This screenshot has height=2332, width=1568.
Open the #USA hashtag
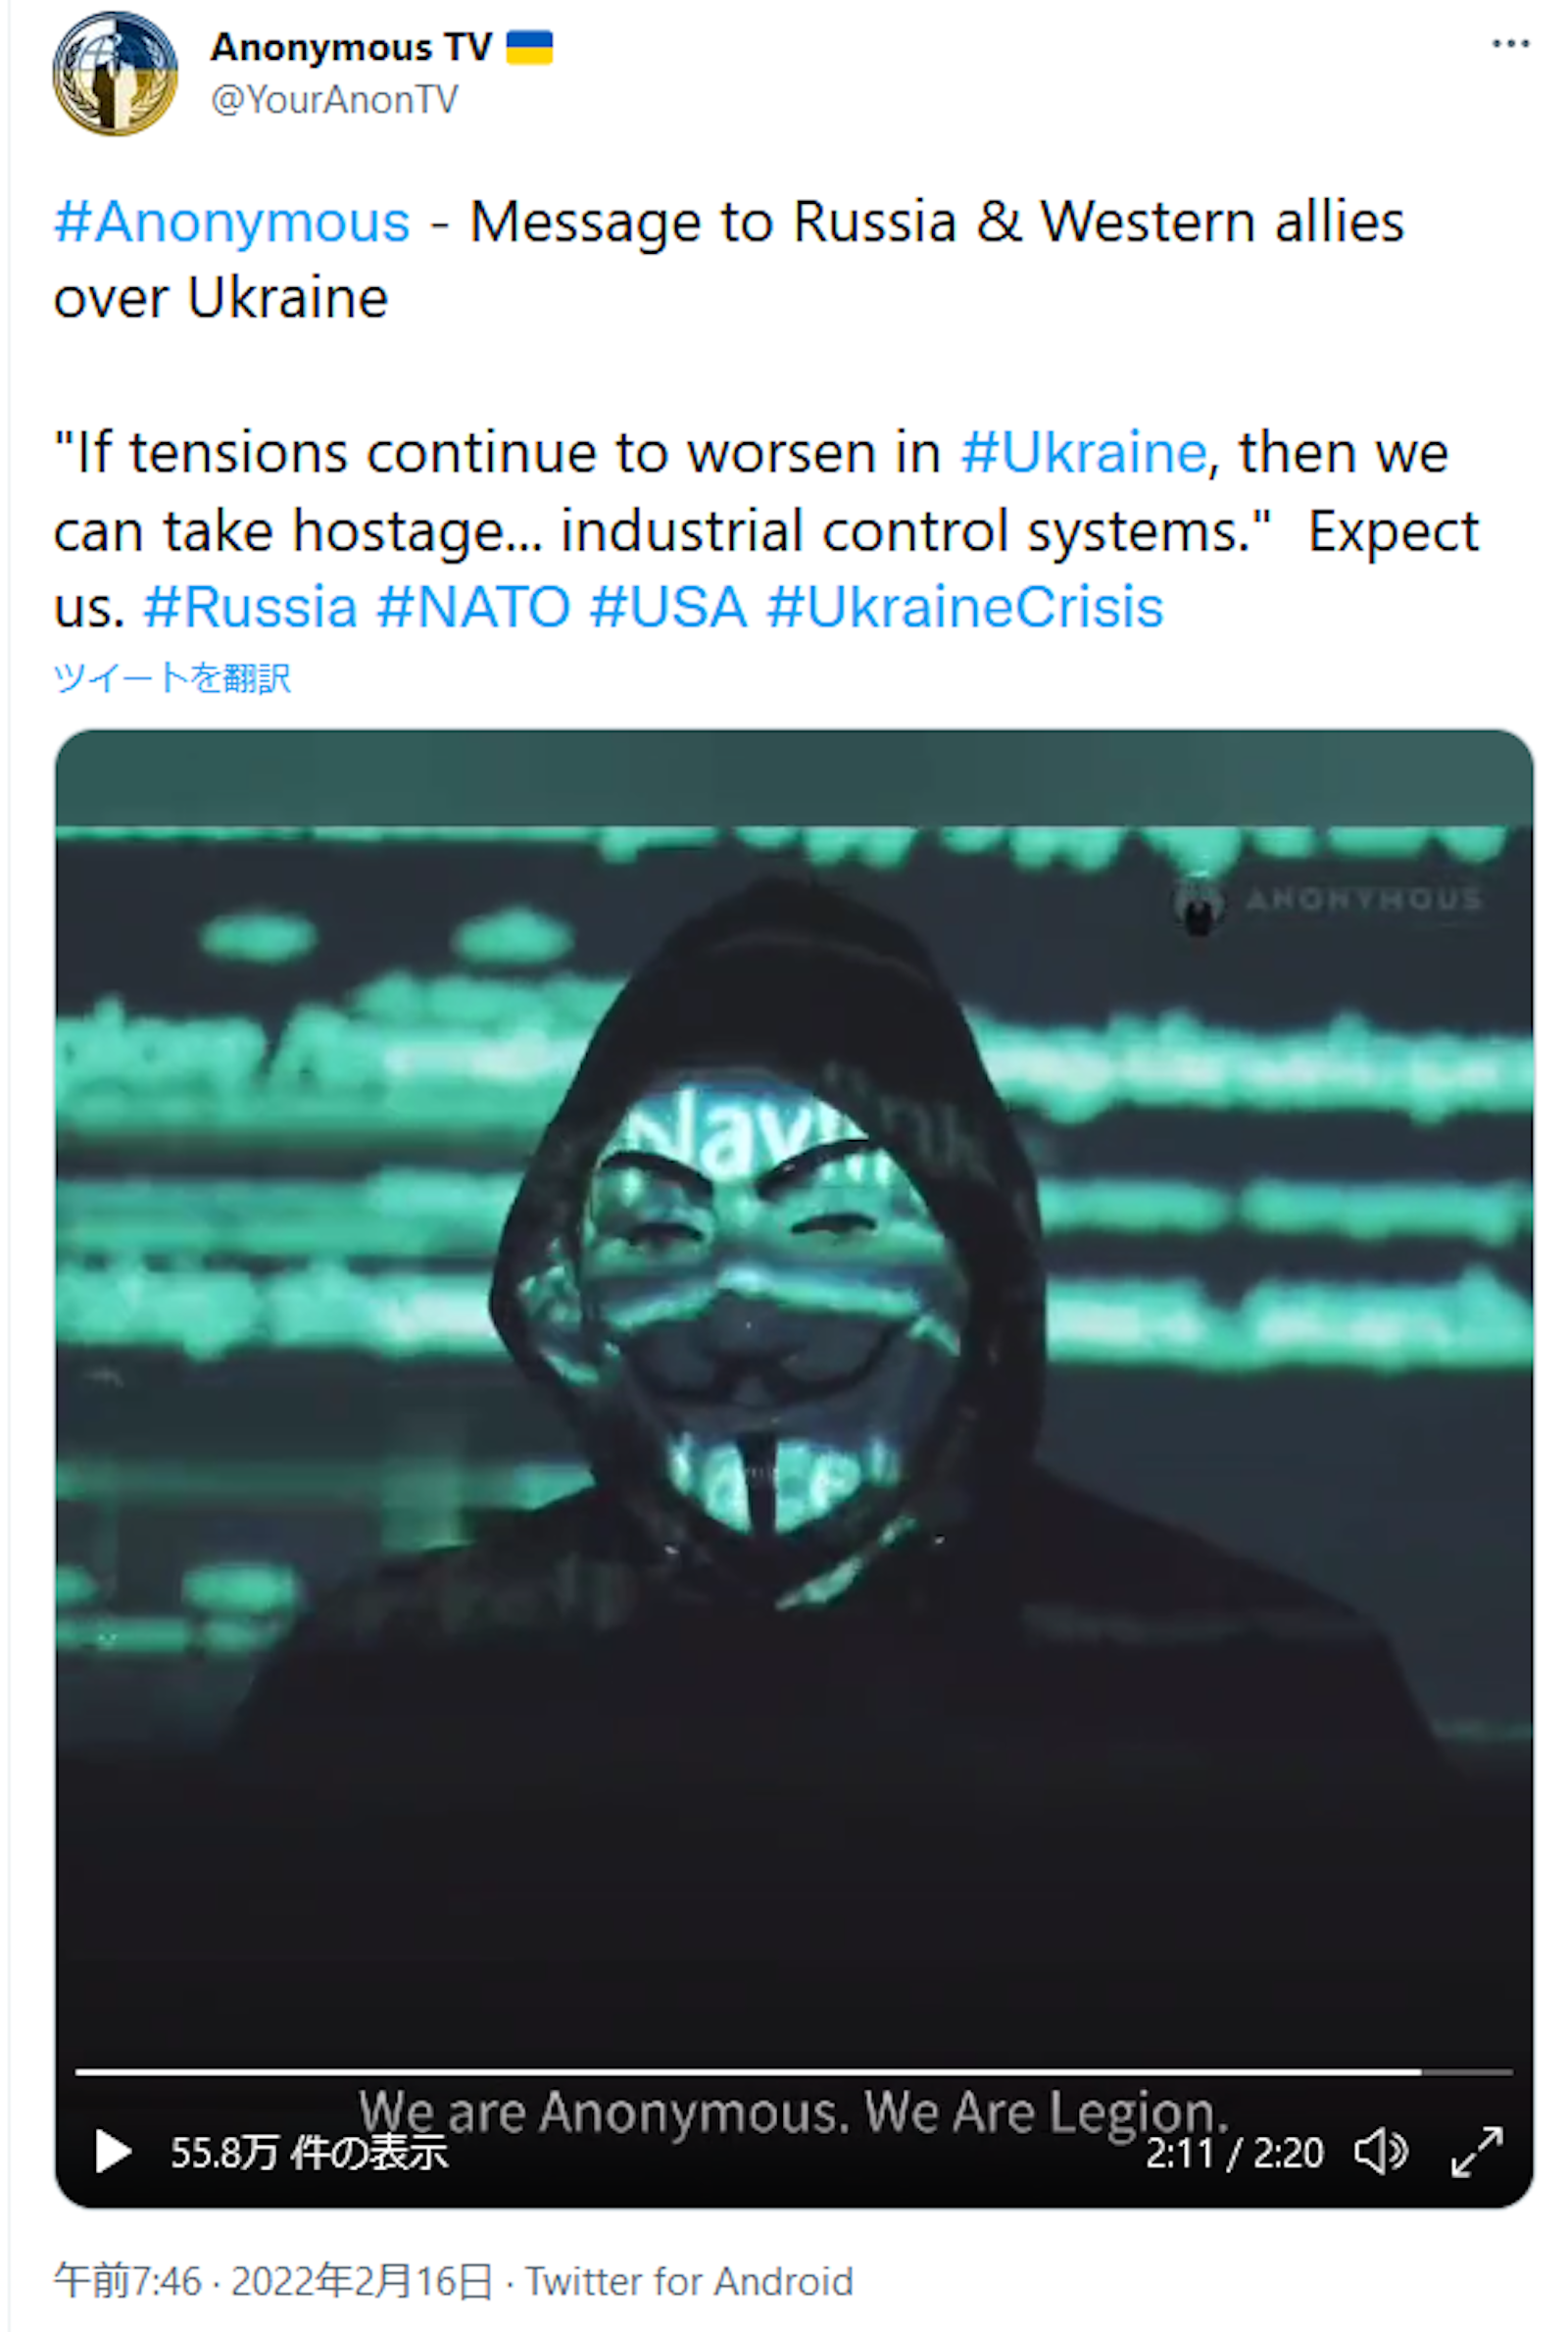point(668,606)
